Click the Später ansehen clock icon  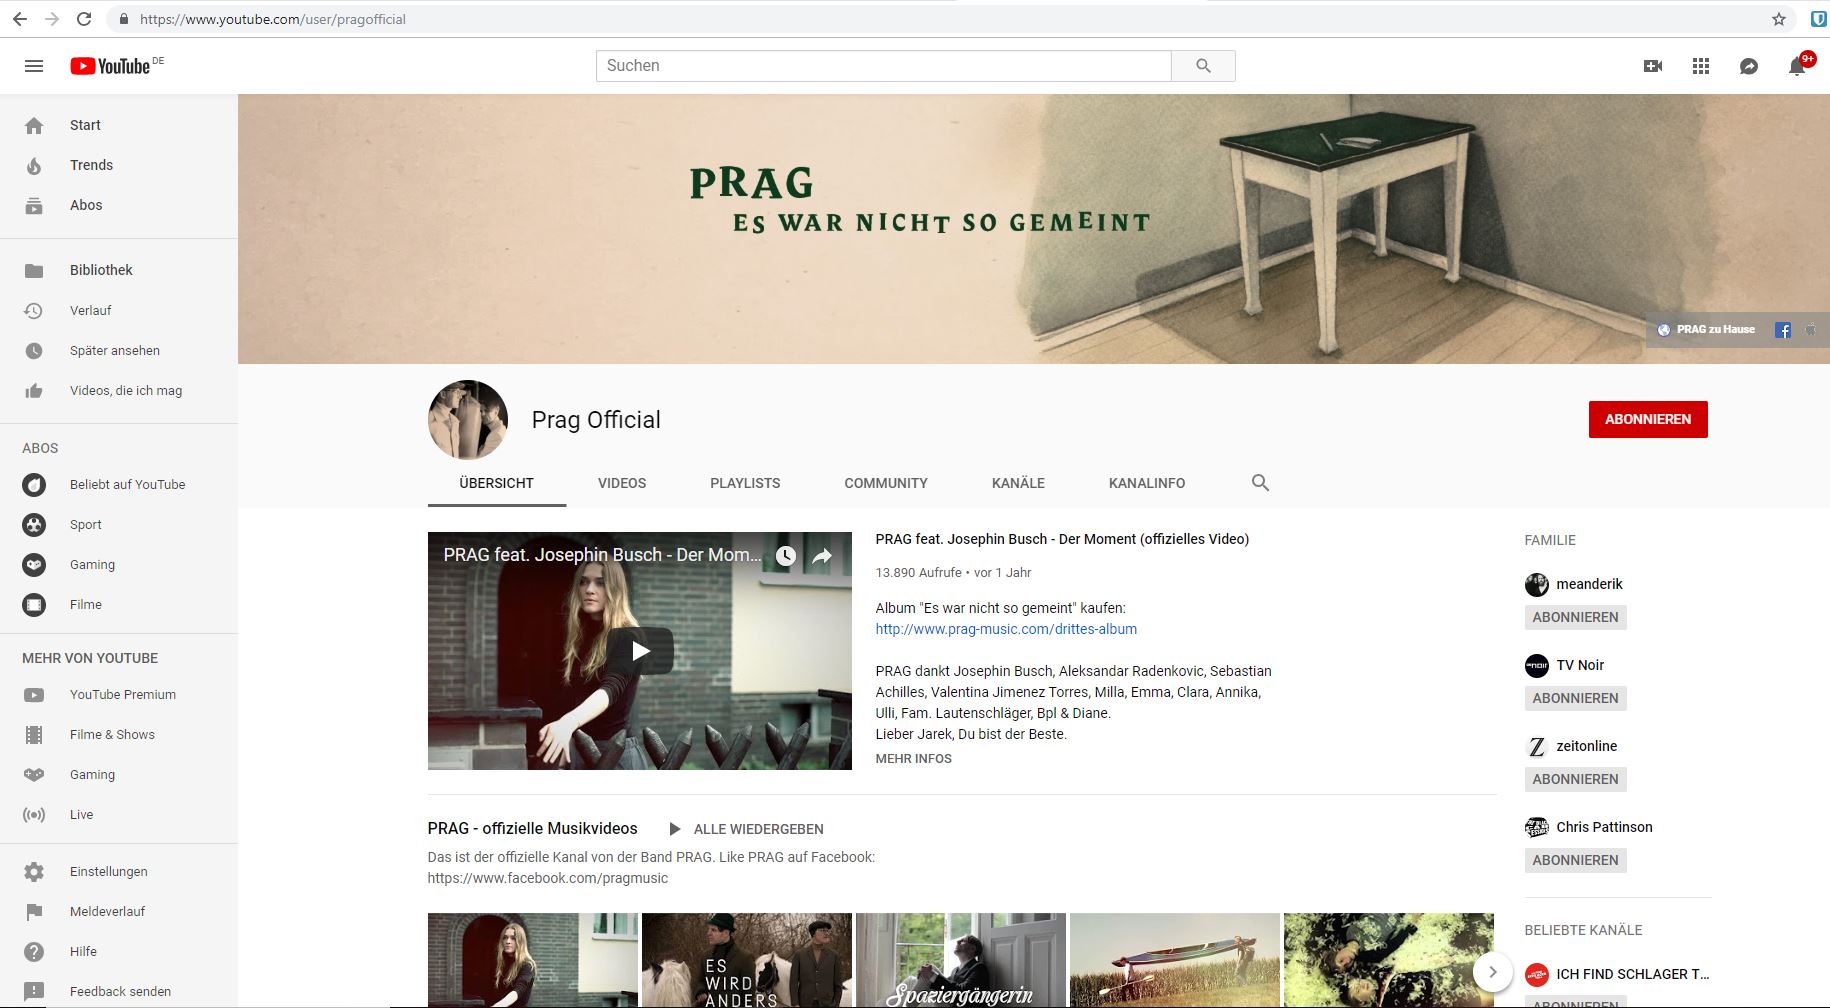click(x=34, y=350)
